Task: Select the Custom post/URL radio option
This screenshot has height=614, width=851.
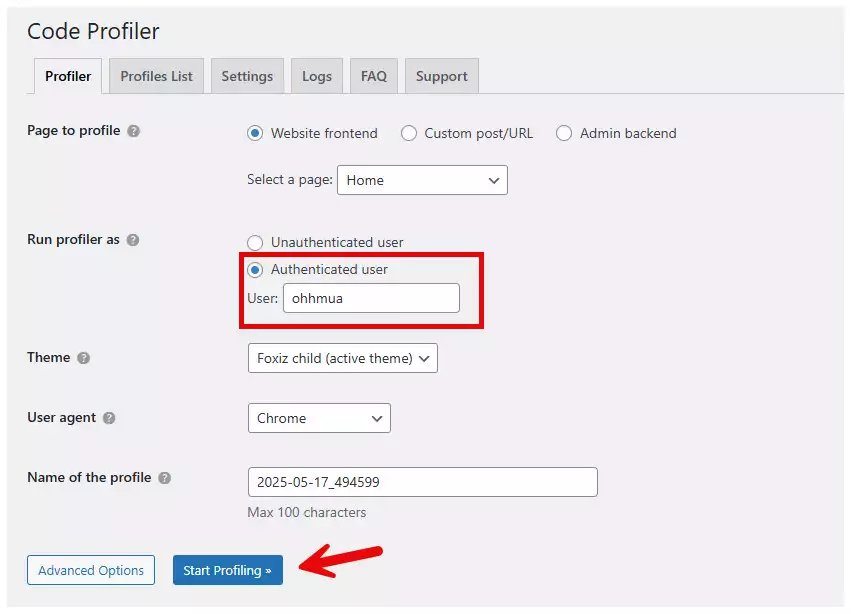Action: click(x=409, y=133)
